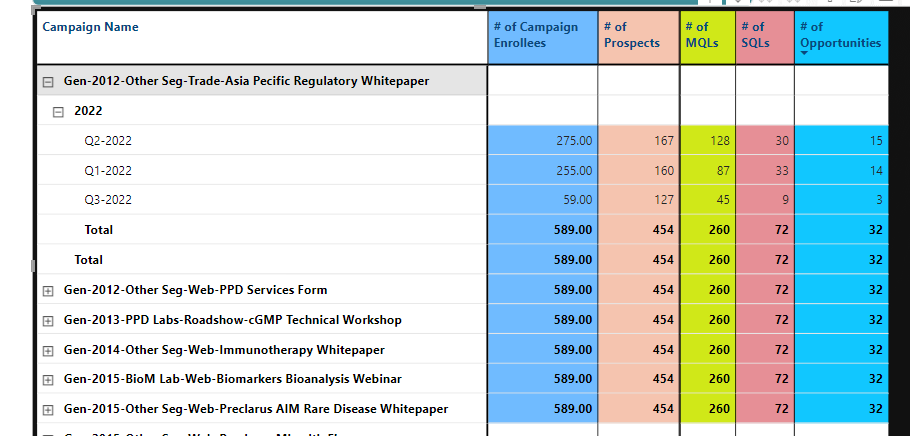
Task: Select Gen-2013 cGMP Technical Workshop name
Action: coord(233,320)
